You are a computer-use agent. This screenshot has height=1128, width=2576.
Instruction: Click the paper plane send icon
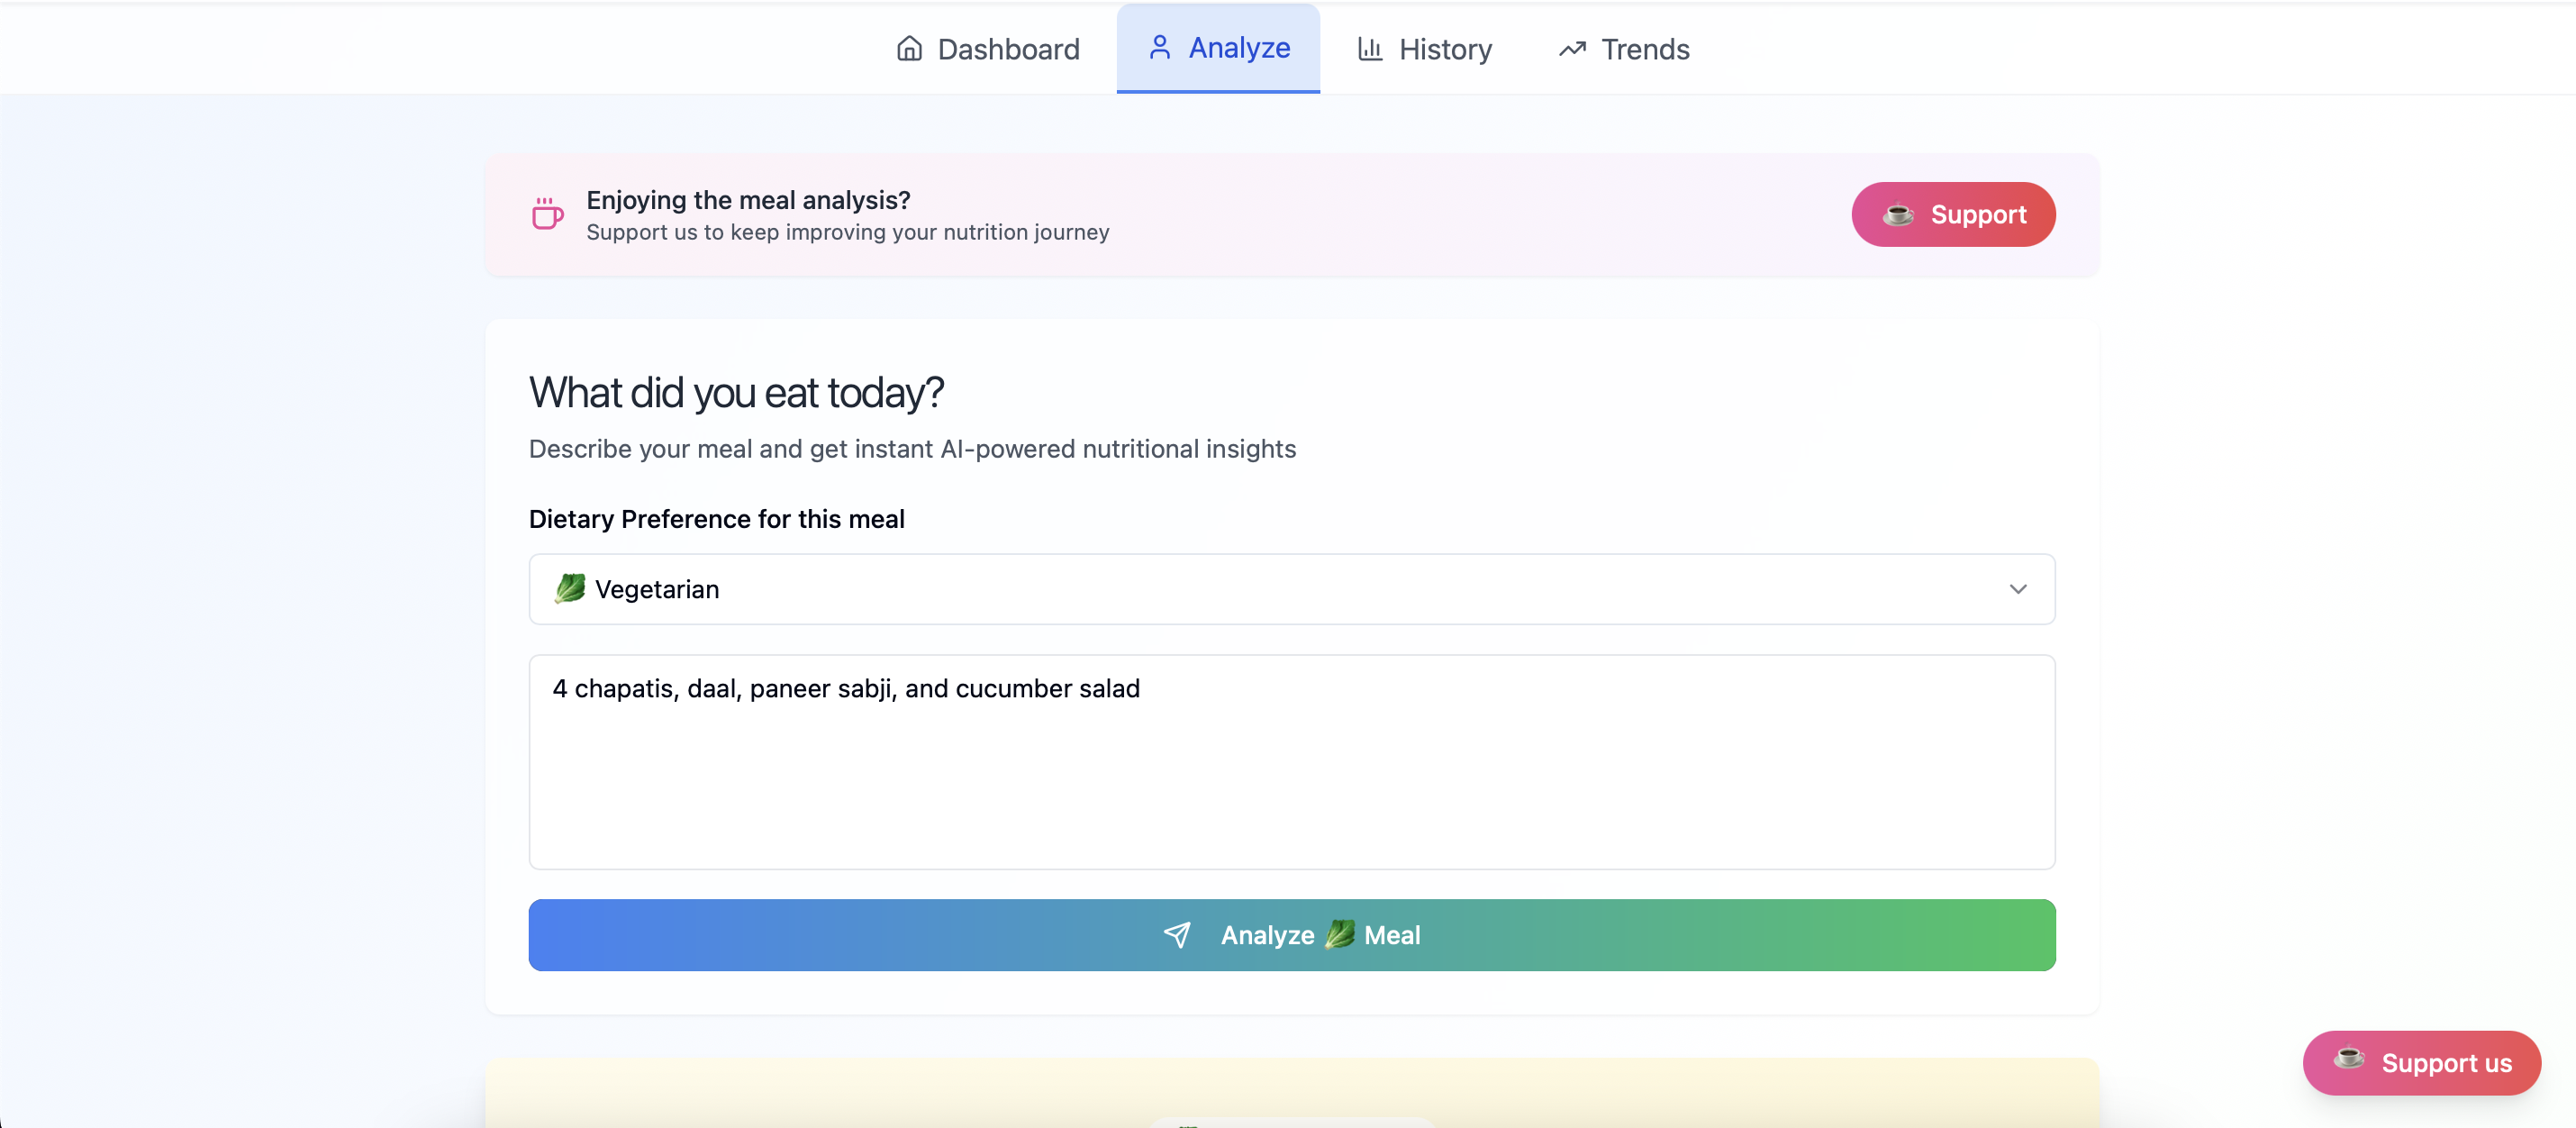tap(1177, 935)
